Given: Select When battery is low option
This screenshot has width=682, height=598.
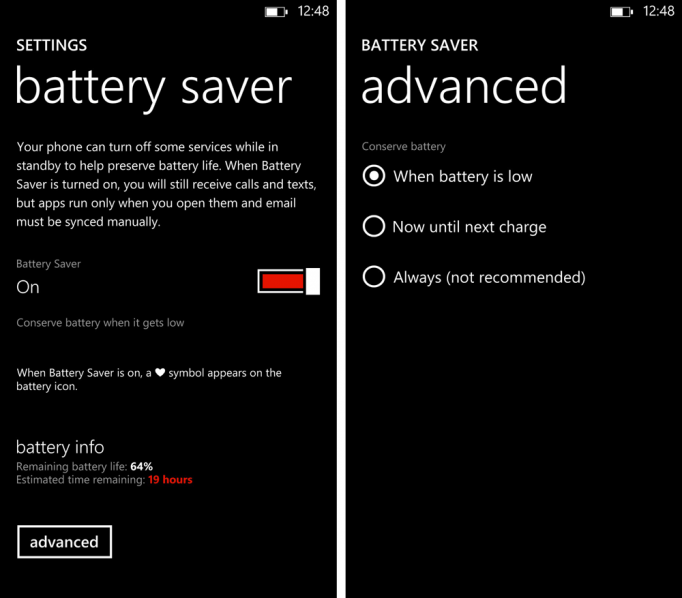Looking at the screenshot, I should click(x=448, y=176).
